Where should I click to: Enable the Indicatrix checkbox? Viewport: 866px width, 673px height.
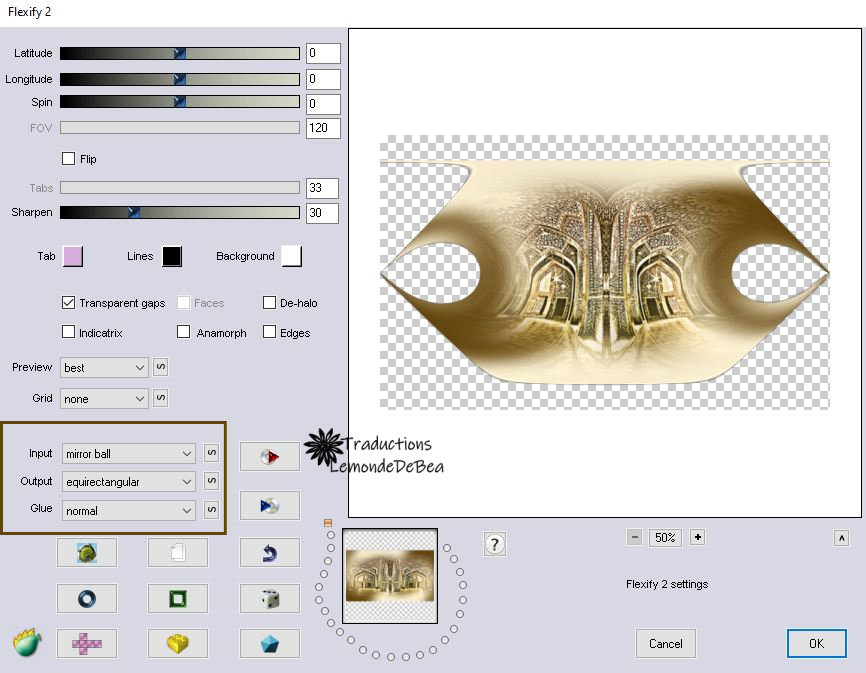(68, 331)
